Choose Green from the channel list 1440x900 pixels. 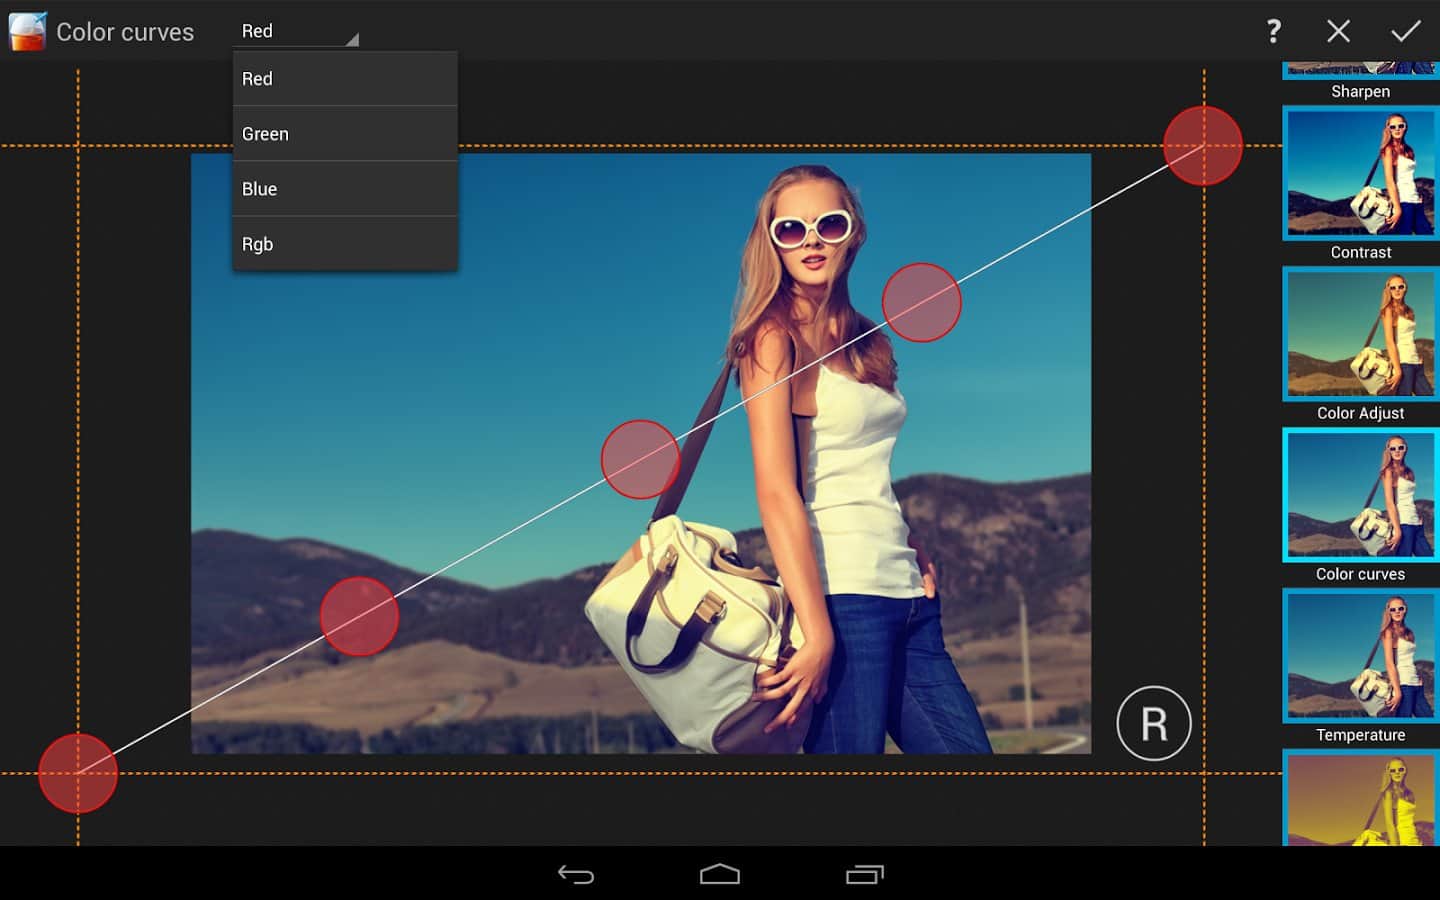pos(344,134)
